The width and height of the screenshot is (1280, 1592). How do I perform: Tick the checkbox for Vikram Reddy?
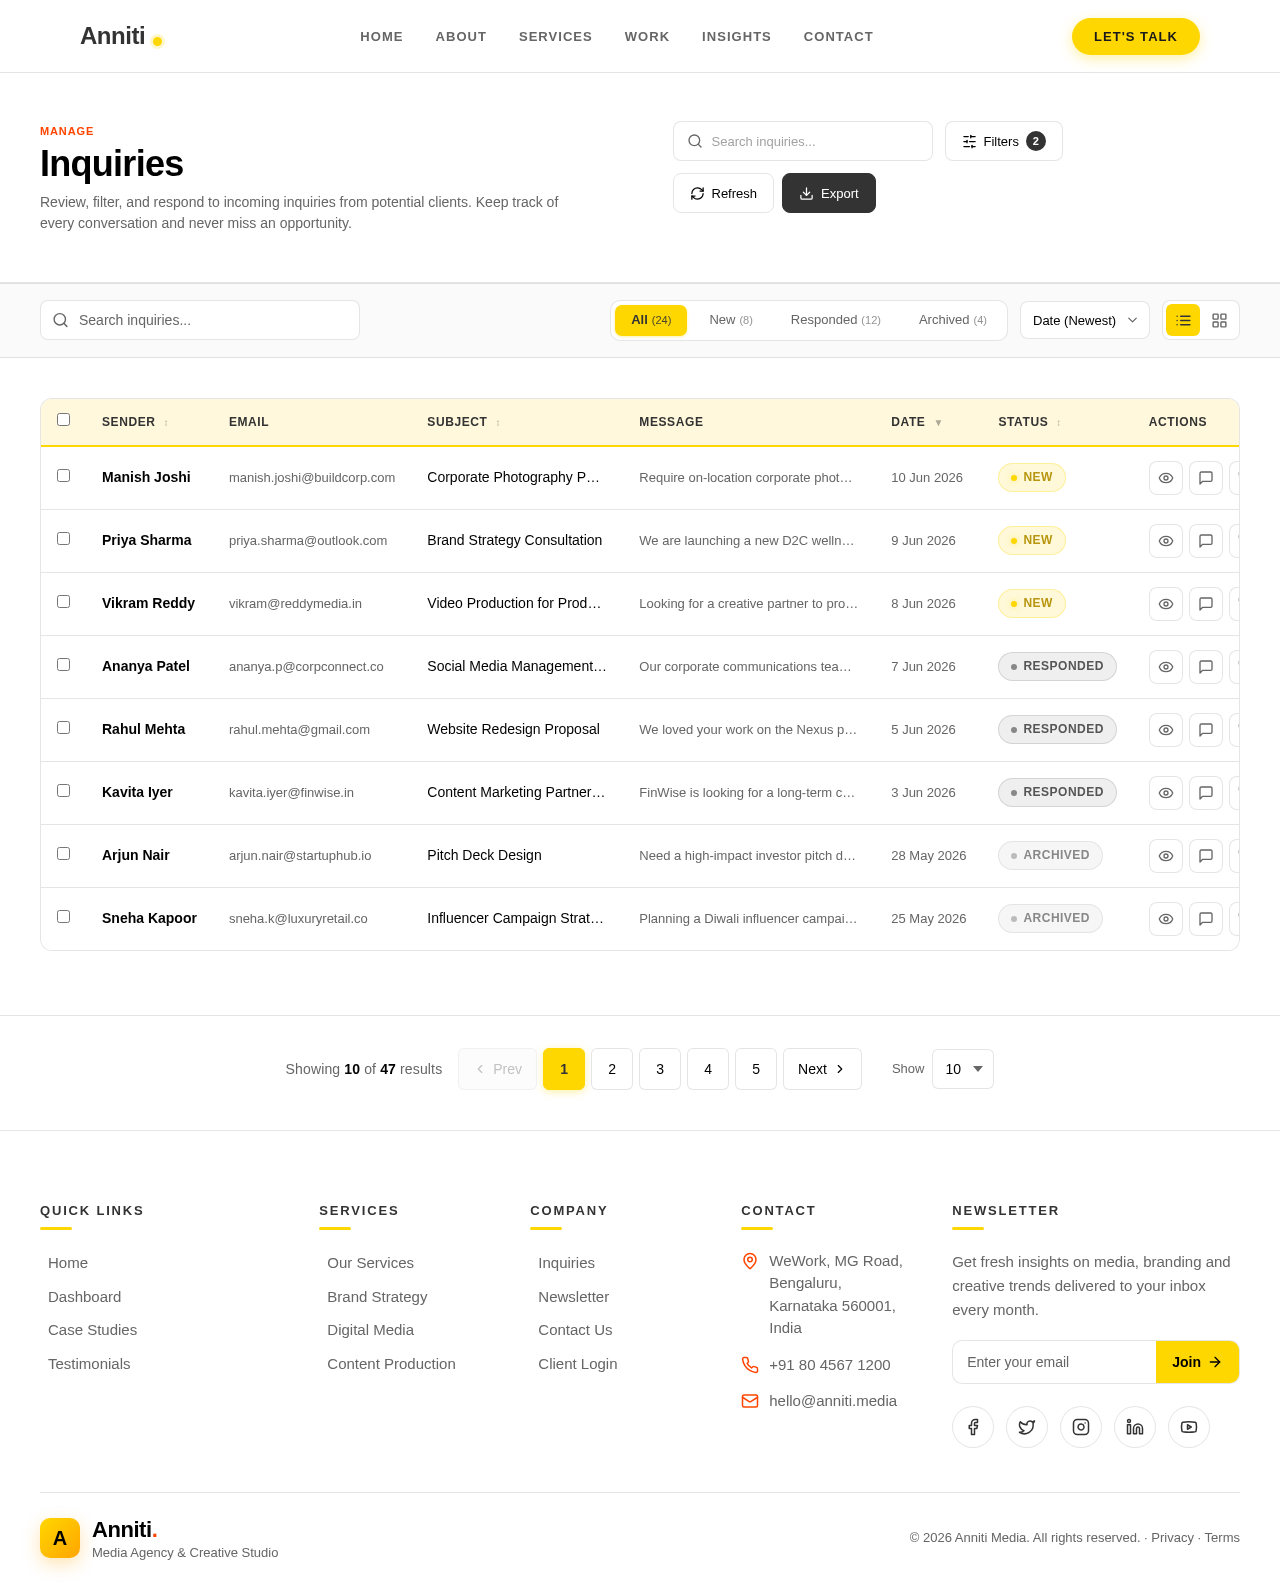pyautogui.click(x=63, y=602)
